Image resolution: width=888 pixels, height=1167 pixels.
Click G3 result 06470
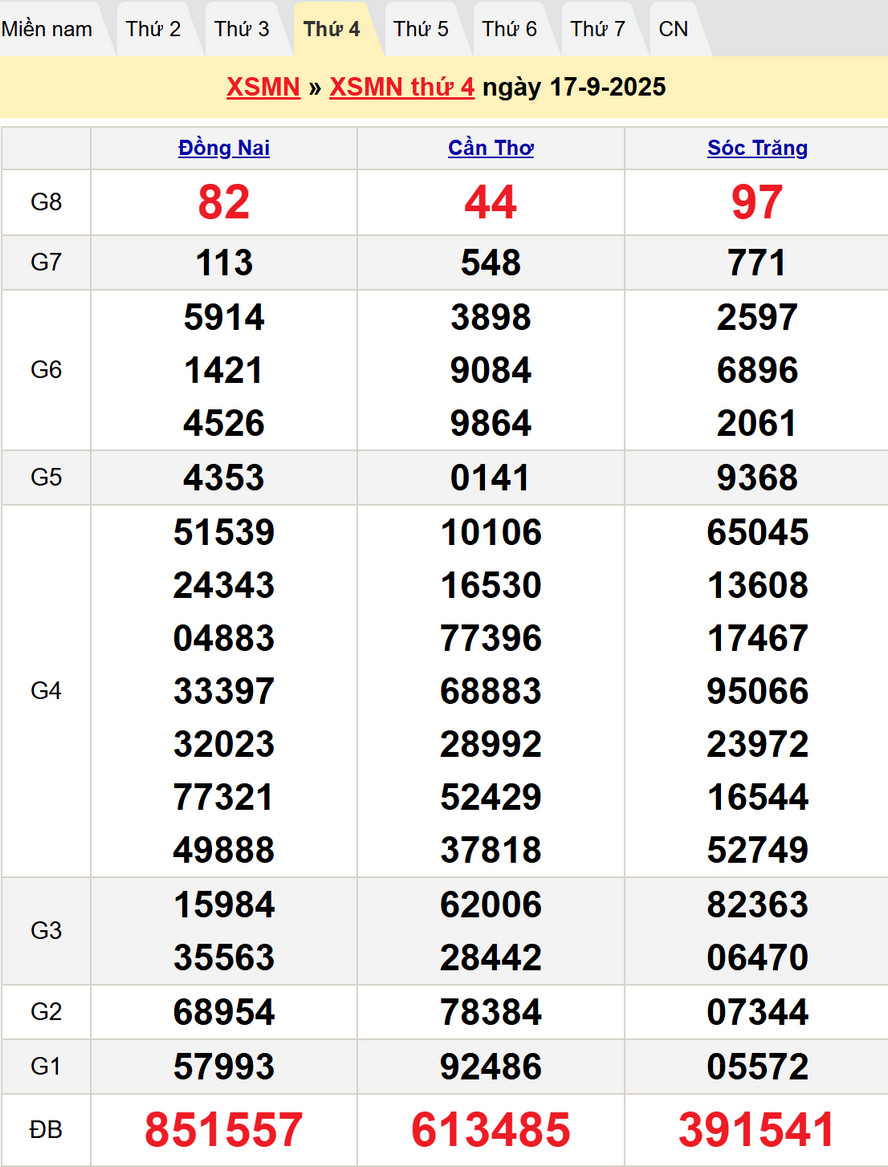point(758,957)
